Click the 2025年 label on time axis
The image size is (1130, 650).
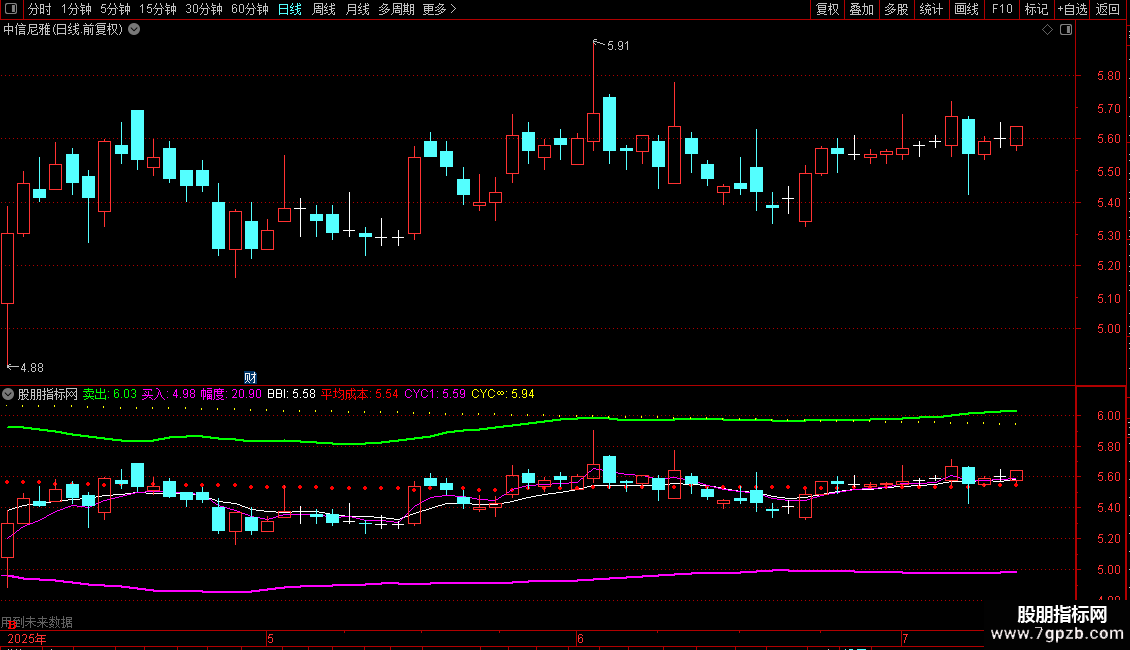tap(27, 639)
